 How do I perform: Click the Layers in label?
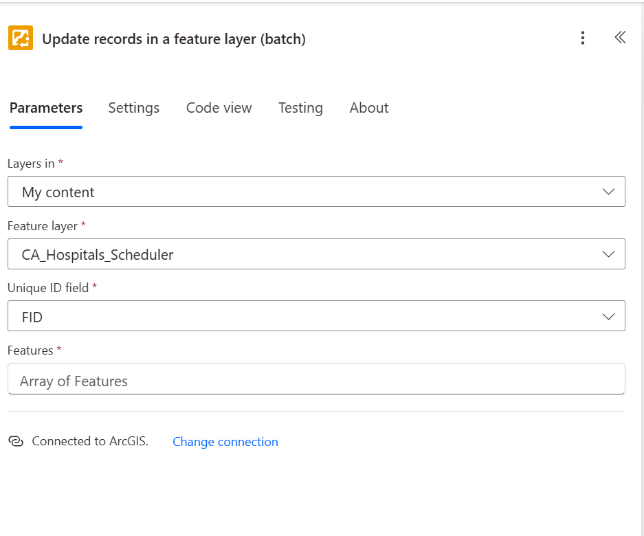[x=31, y=163]
